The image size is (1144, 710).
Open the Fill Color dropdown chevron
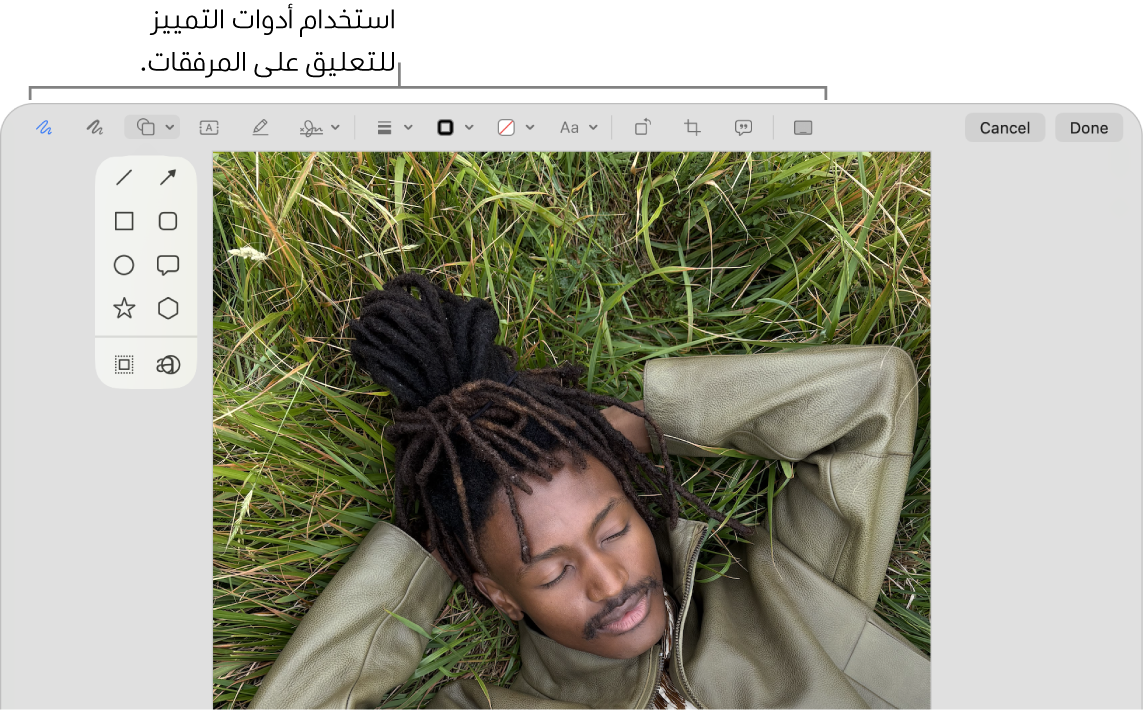pos(530,128)
